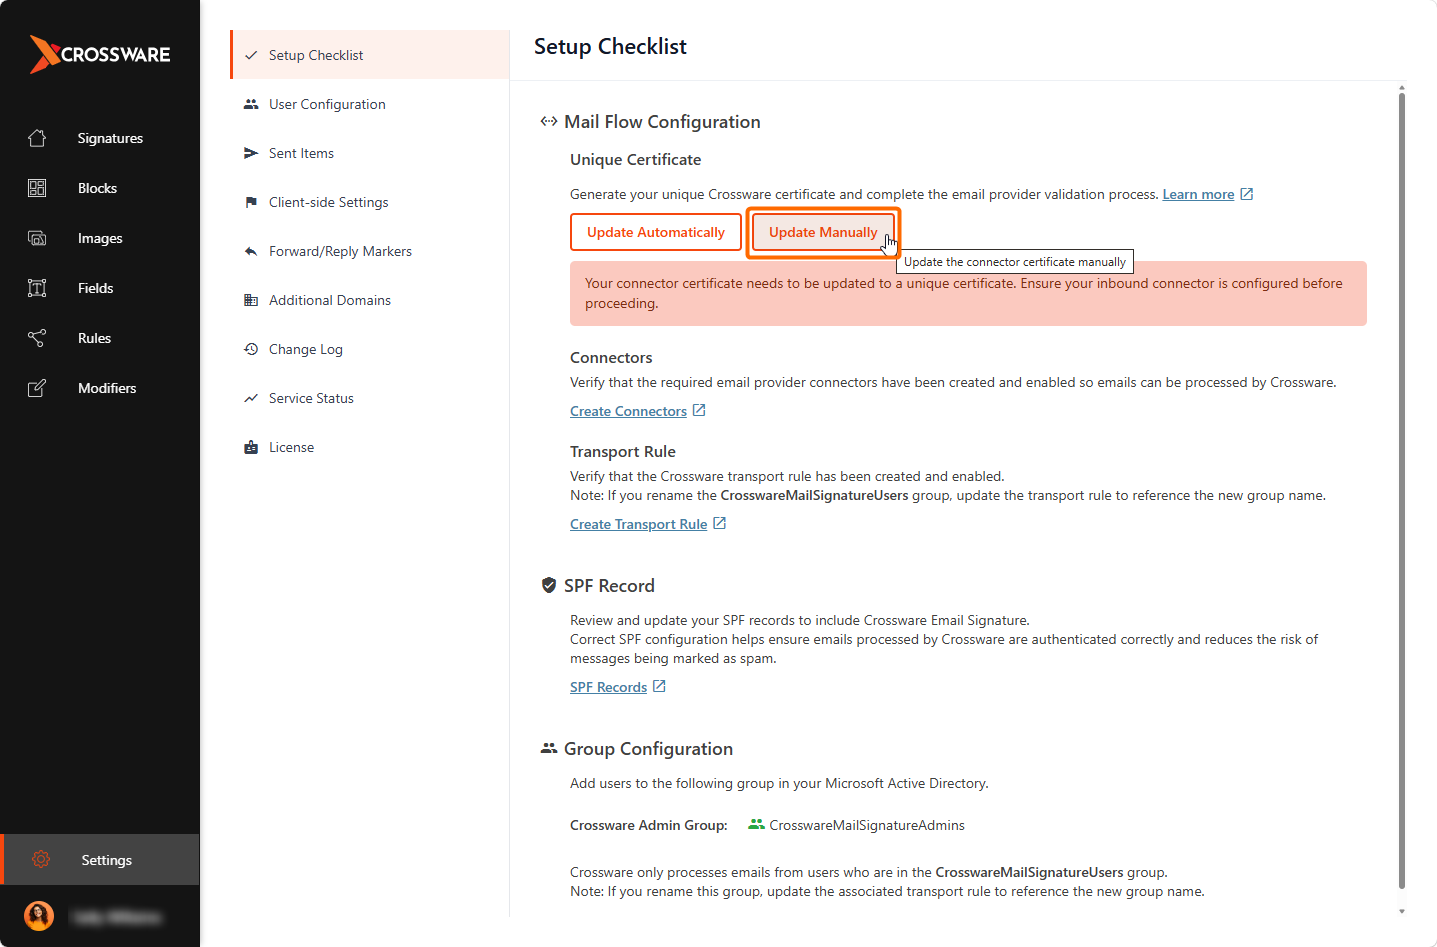1437x947 pixels.
Task: Click the Sent Items arrow icon
Action: pos(251,153)
